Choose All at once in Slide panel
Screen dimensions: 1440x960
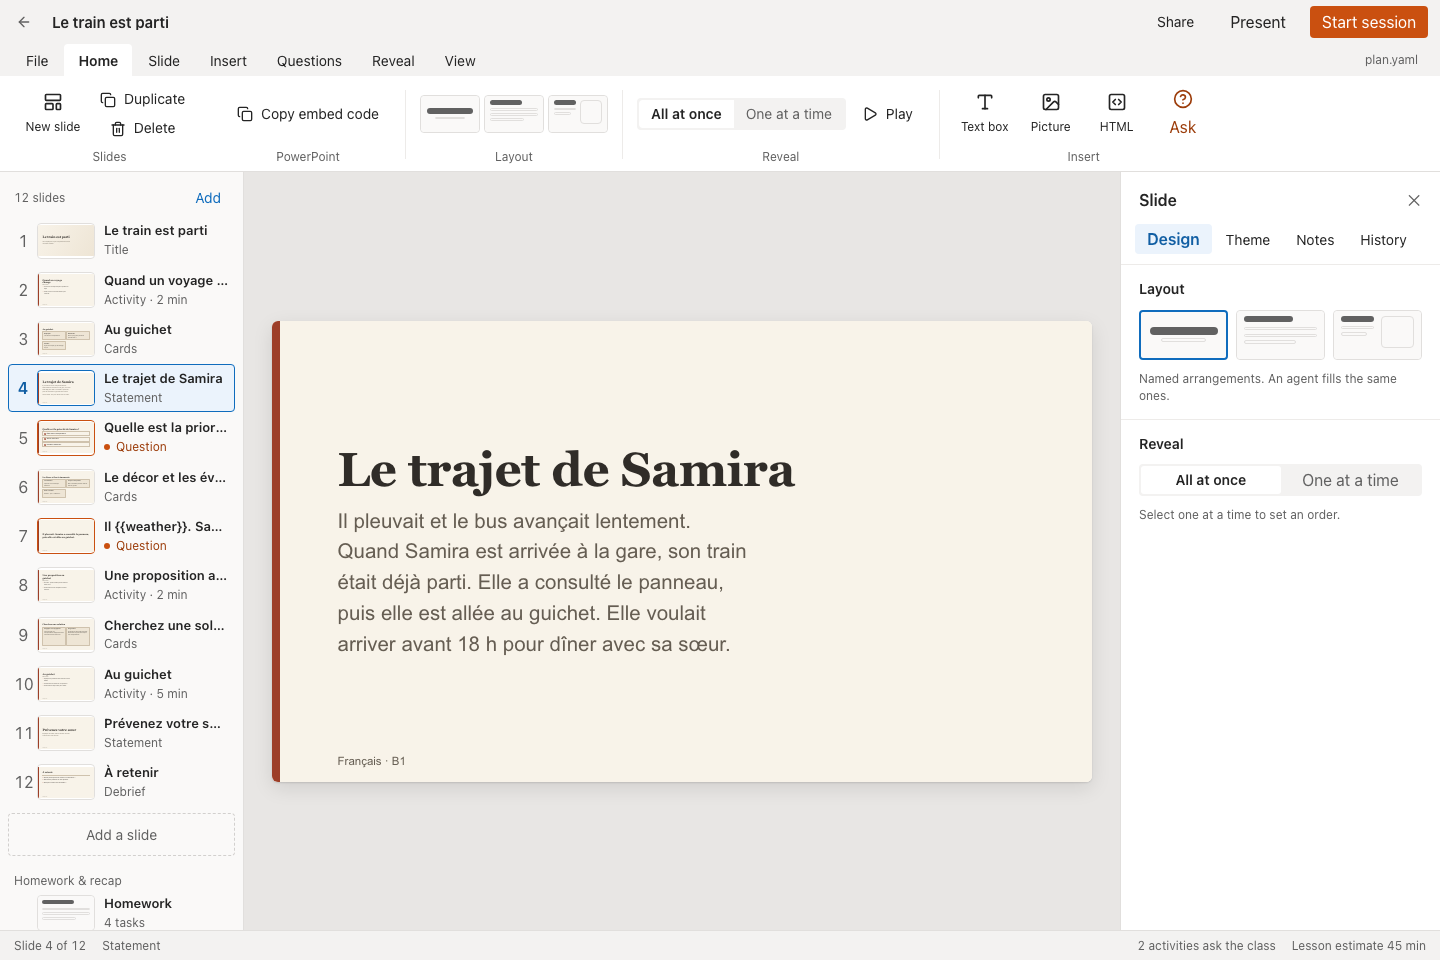(x=1211, y=480)
